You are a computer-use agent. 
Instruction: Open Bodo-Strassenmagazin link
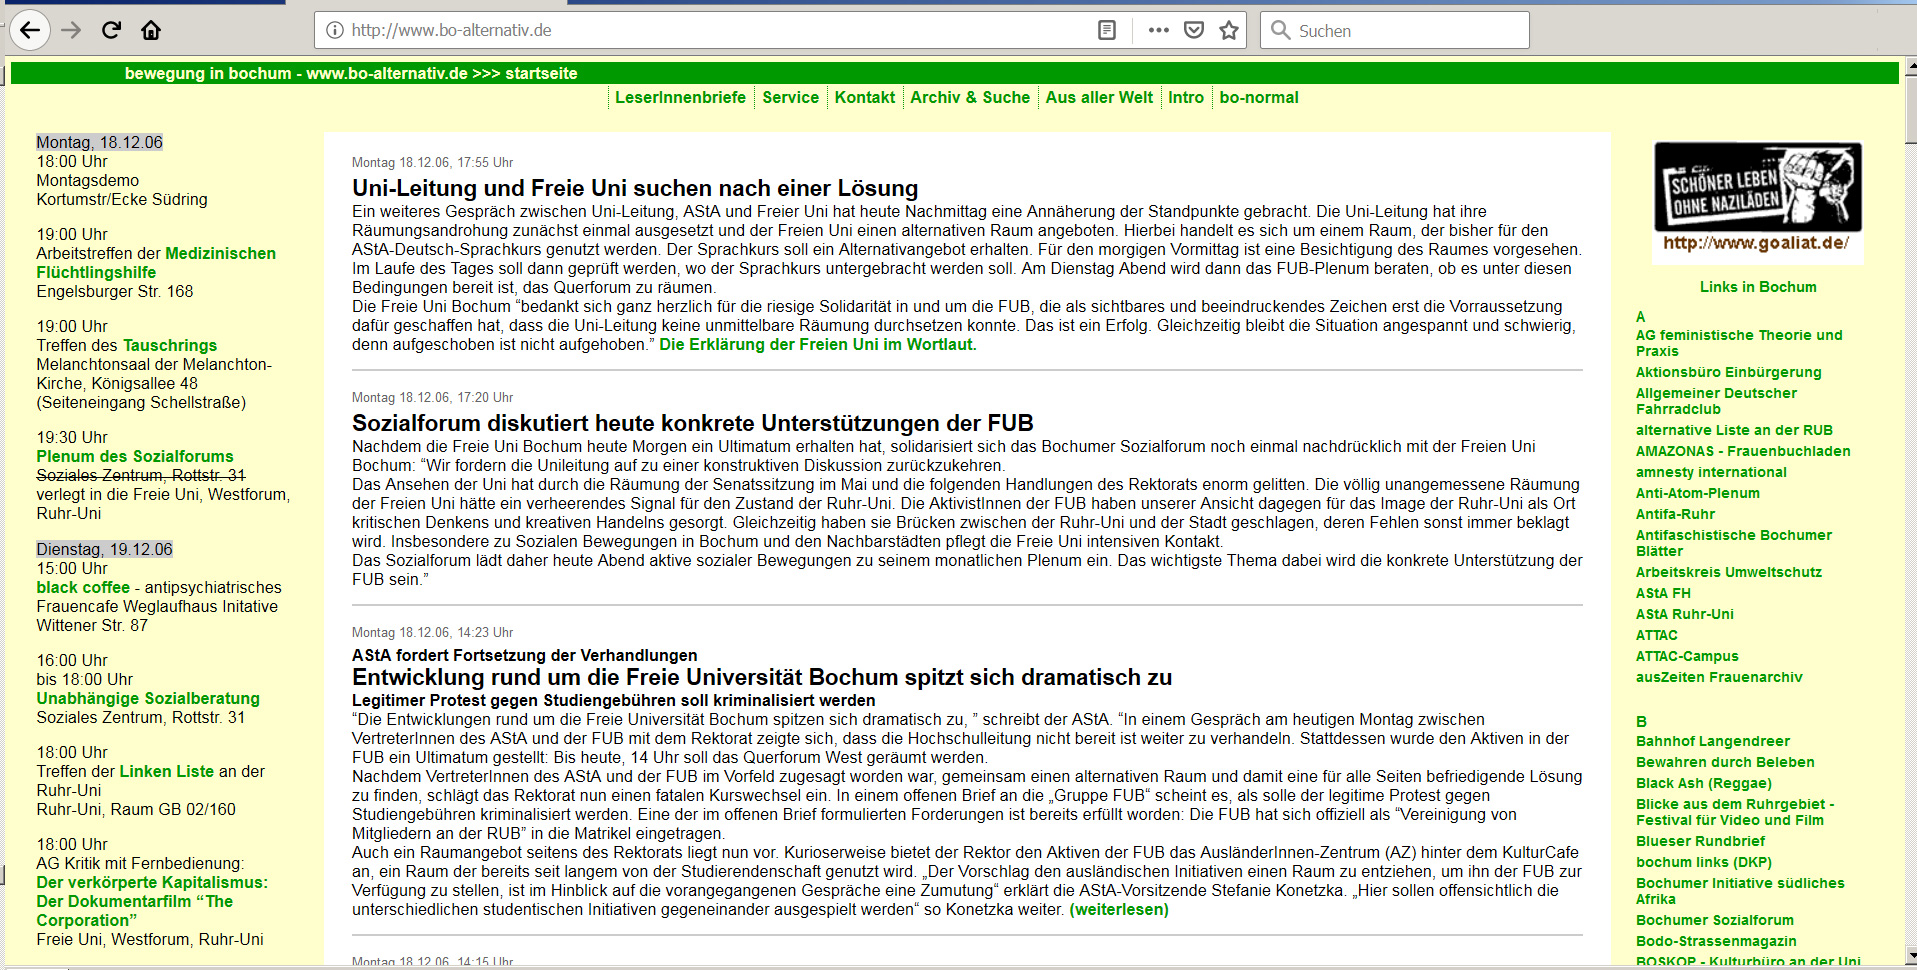tap(1716, 941)
